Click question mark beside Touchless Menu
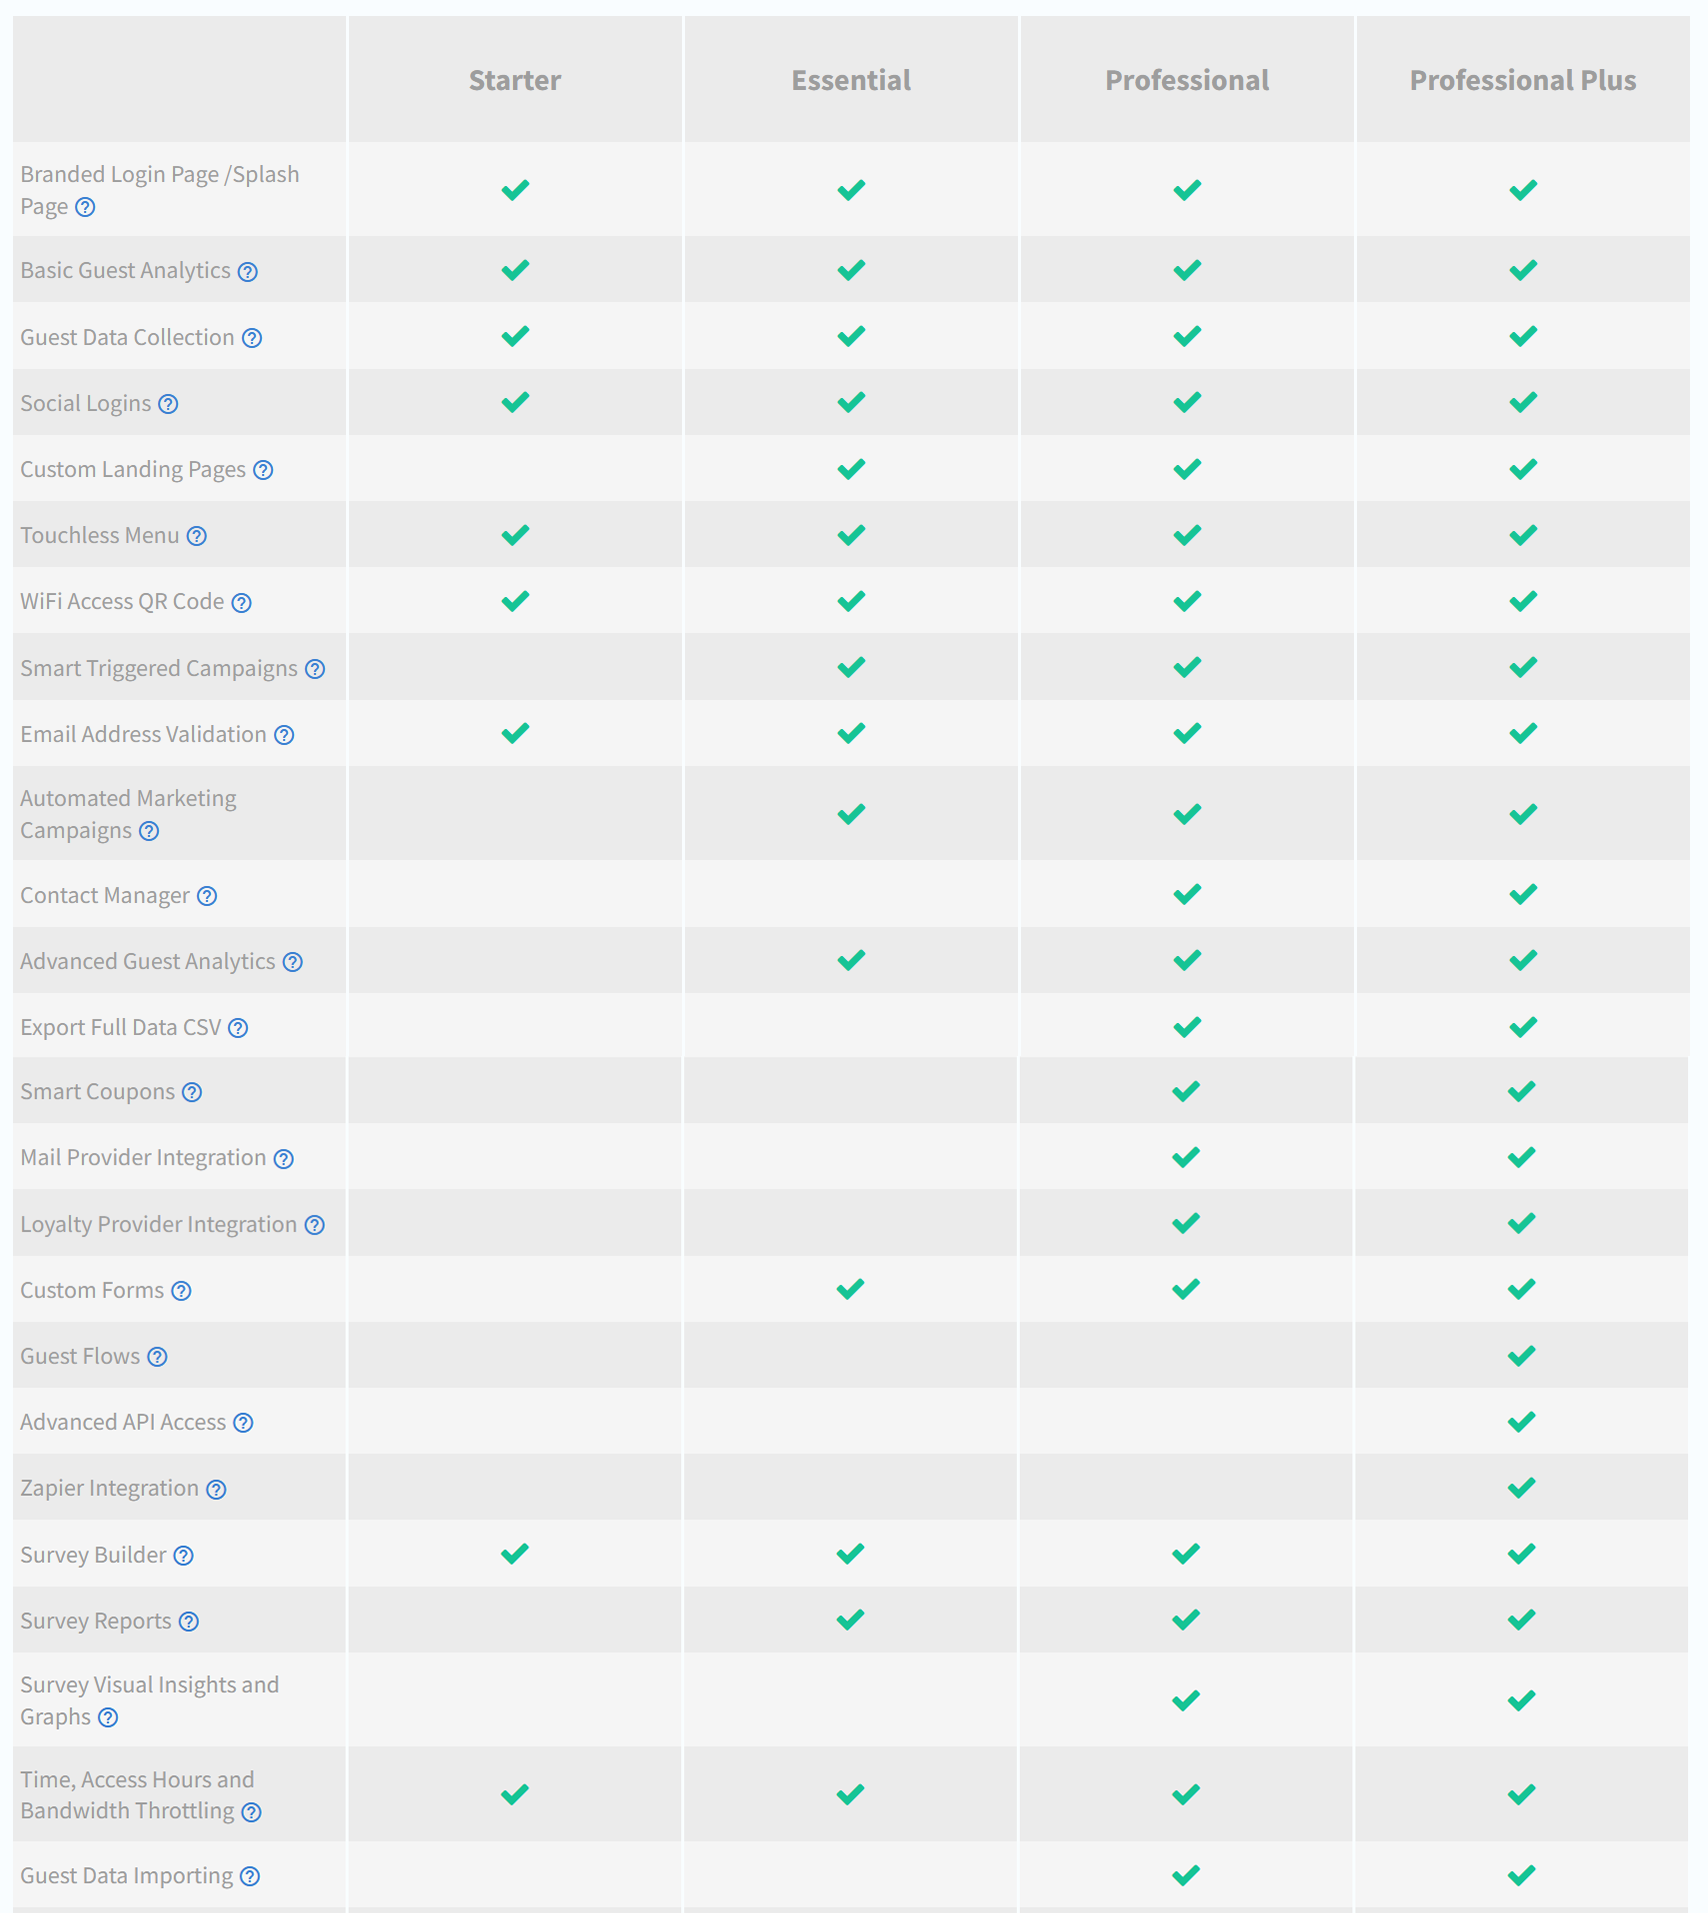 [x=197, y=536]
